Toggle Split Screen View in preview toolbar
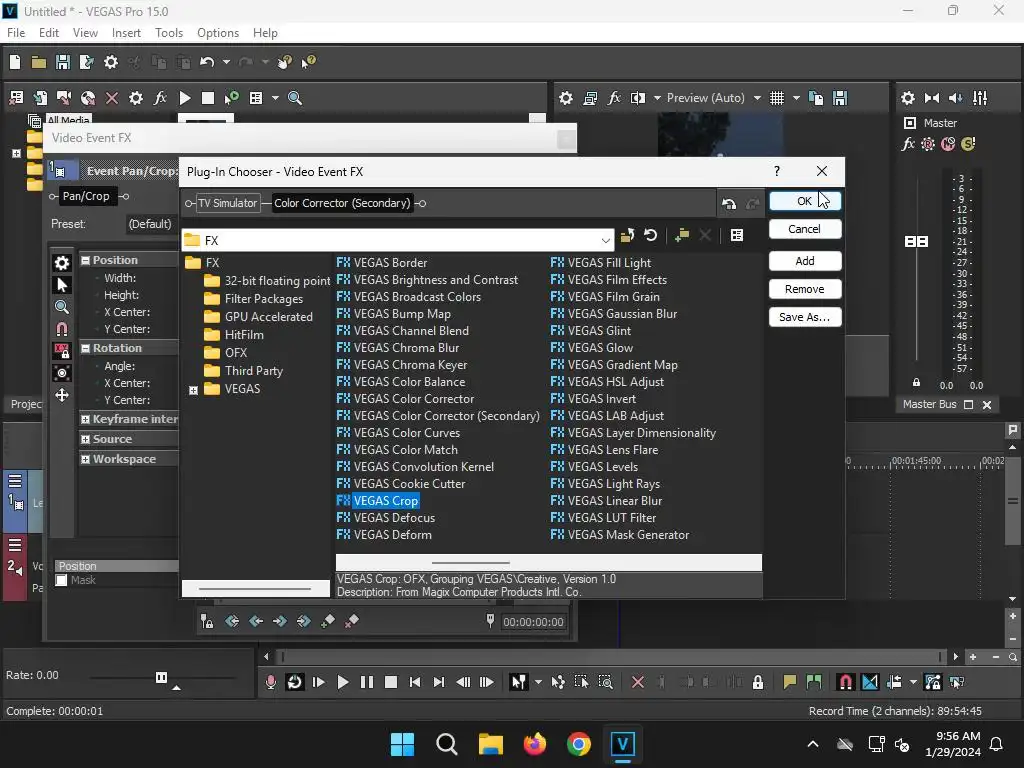The image size is (1024, 768). [x=638, y=98]
